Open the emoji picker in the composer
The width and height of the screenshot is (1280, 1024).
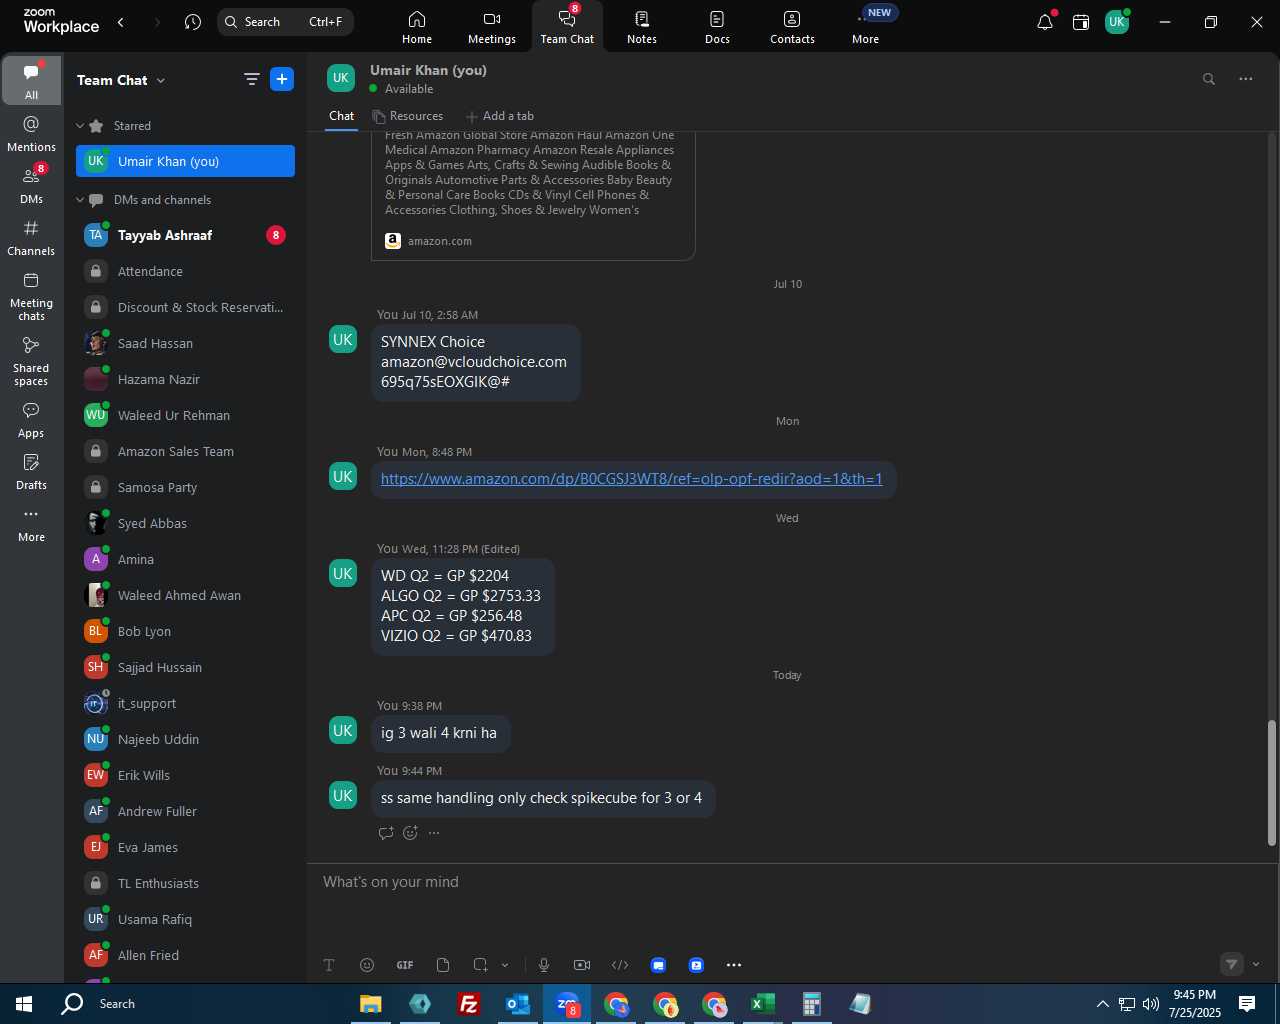[367, 965]
